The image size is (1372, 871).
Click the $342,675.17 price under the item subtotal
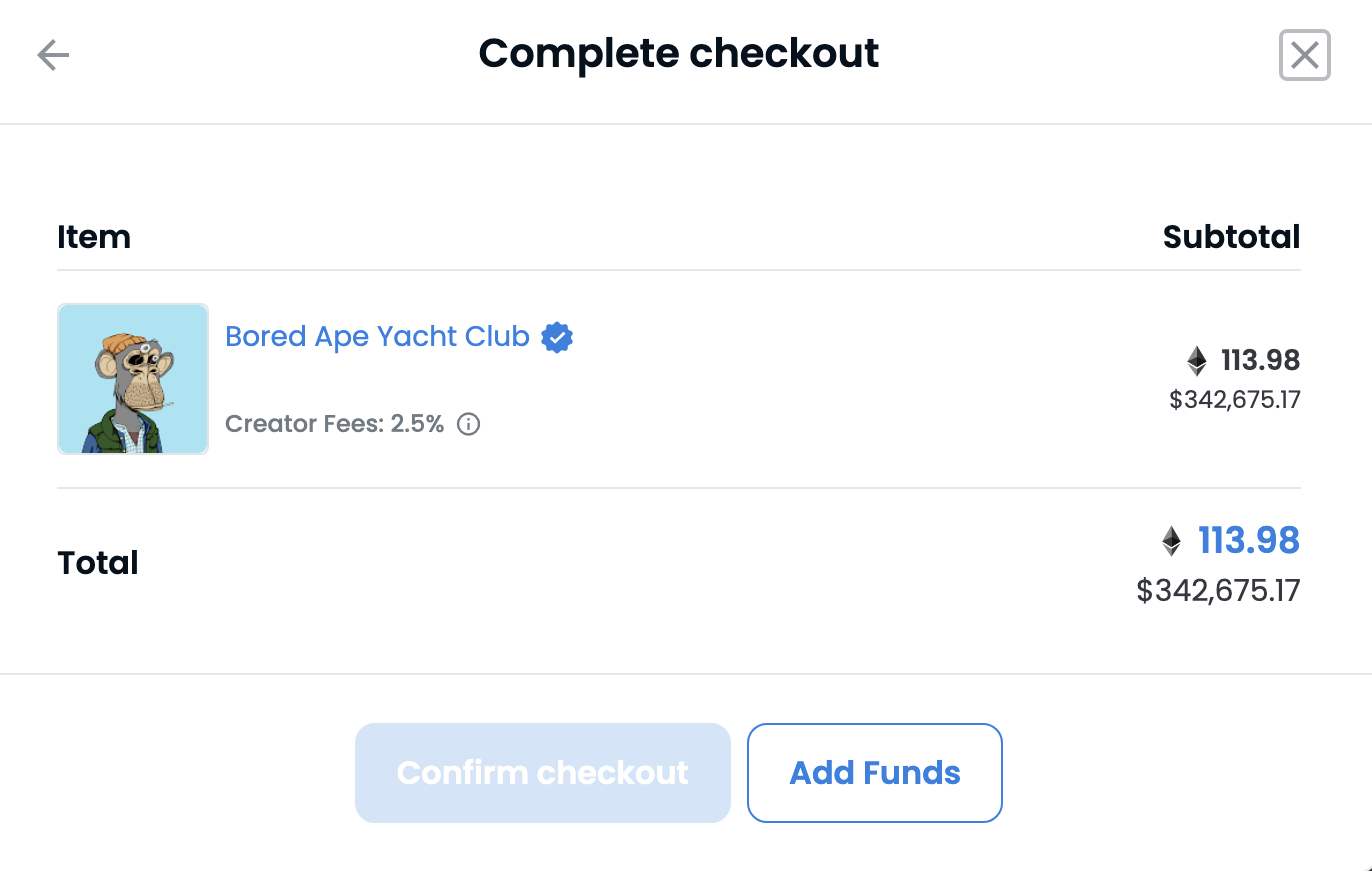point(1234,400)
